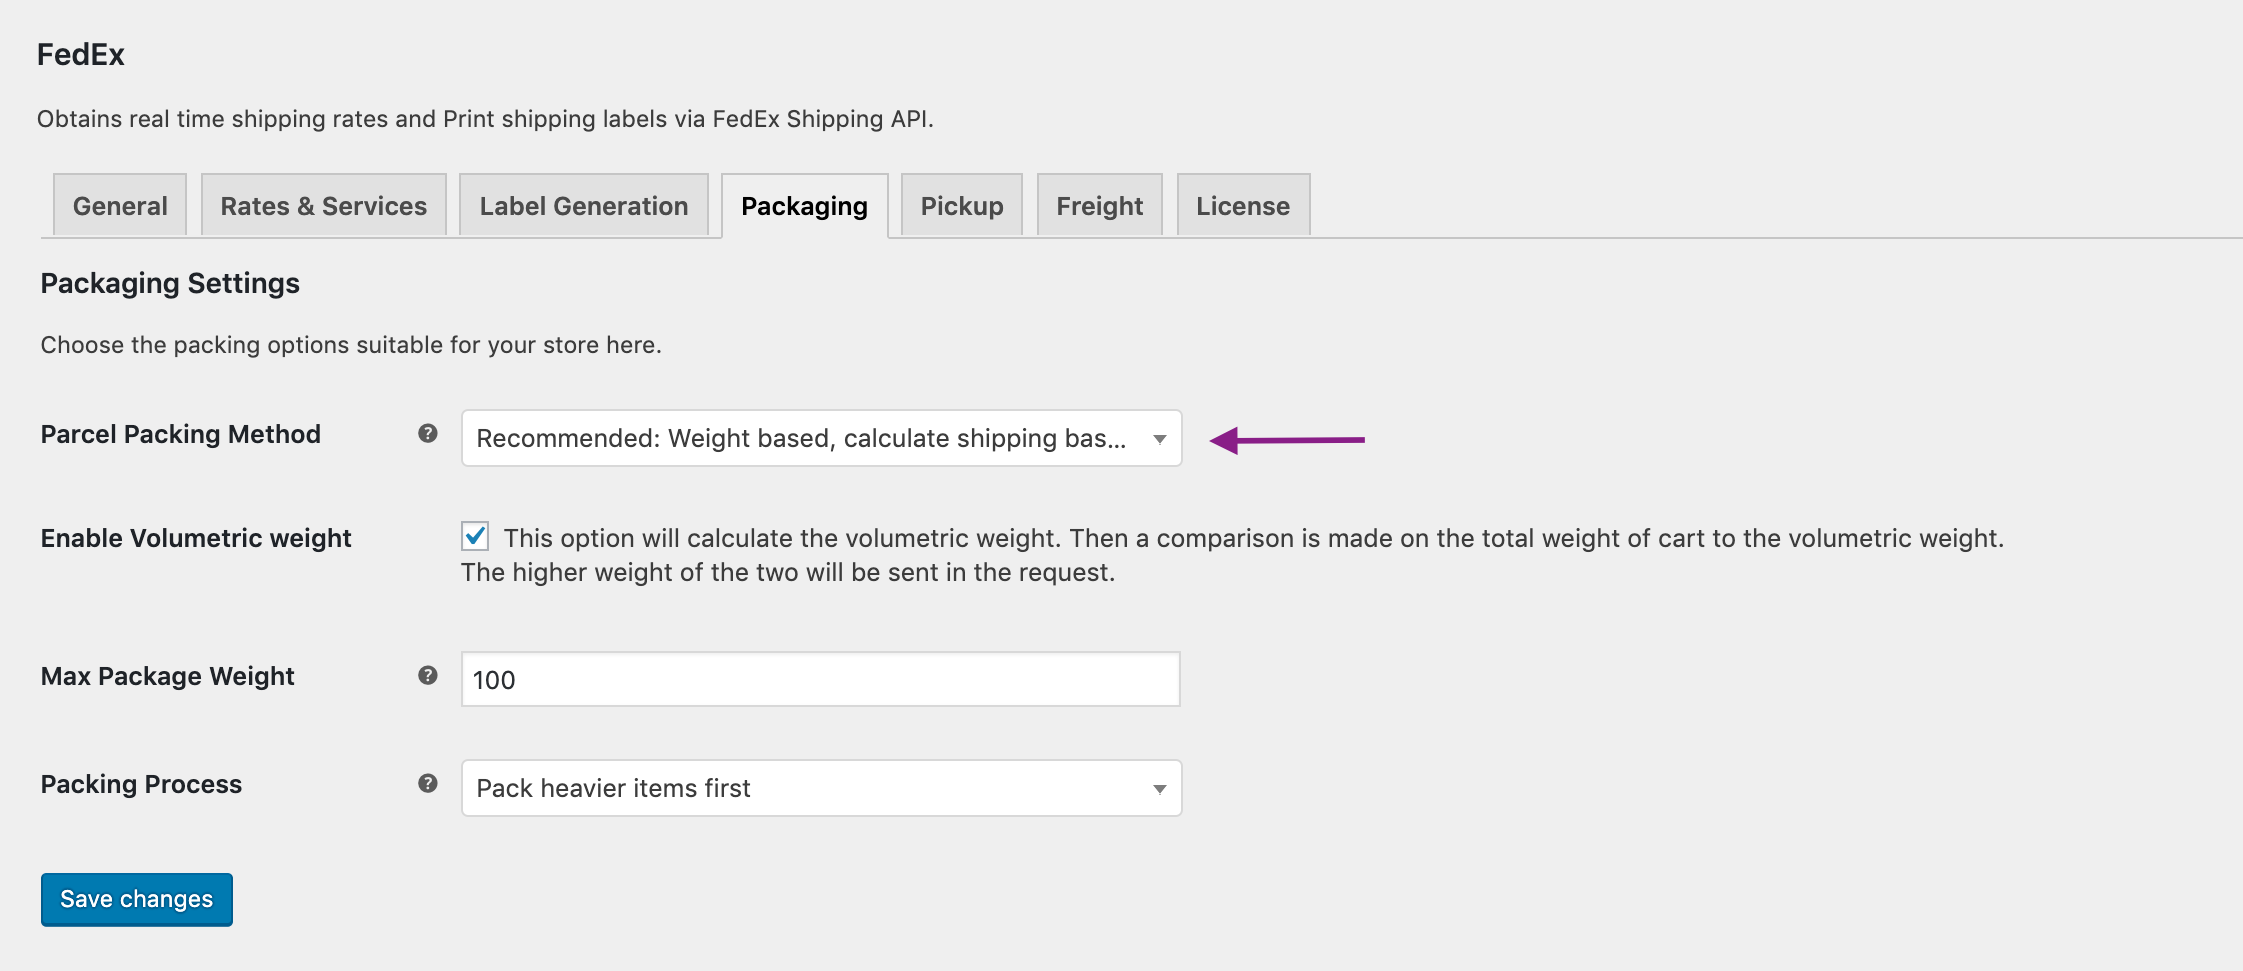
Task: Open the Pickup tab
Action: pos(962,206)
